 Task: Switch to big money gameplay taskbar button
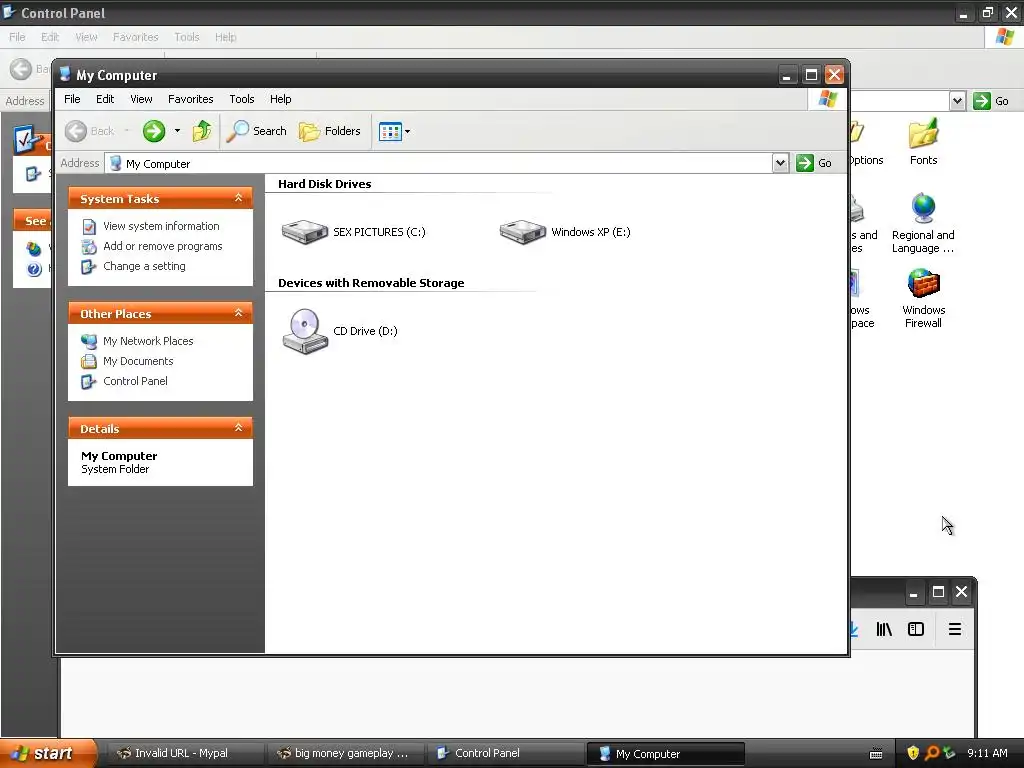[346, 754]
